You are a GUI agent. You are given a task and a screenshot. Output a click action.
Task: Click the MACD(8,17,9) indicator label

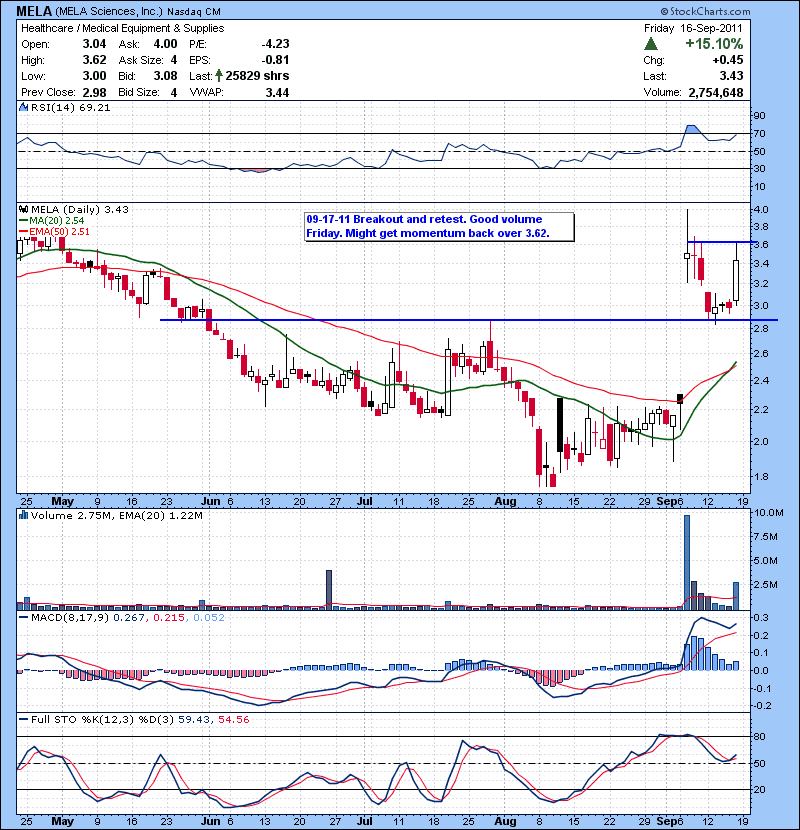coord(70,617)
